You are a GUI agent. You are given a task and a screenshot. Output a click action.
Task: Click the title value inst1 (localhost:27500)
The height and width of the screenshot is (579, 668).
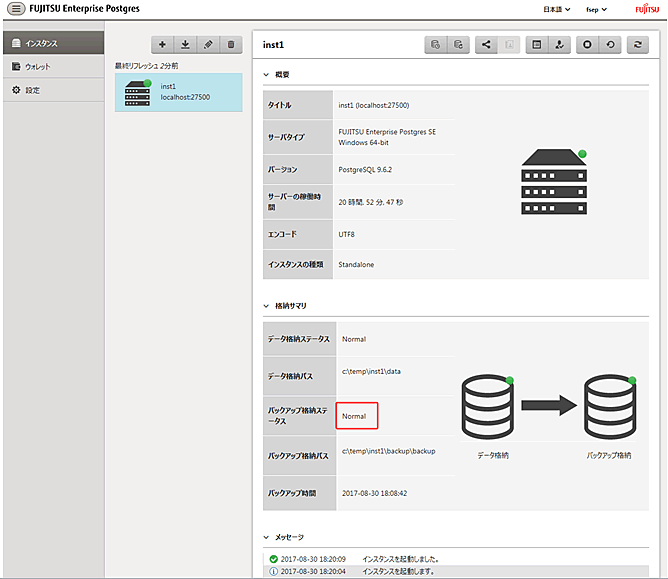(x=374, y=105)
